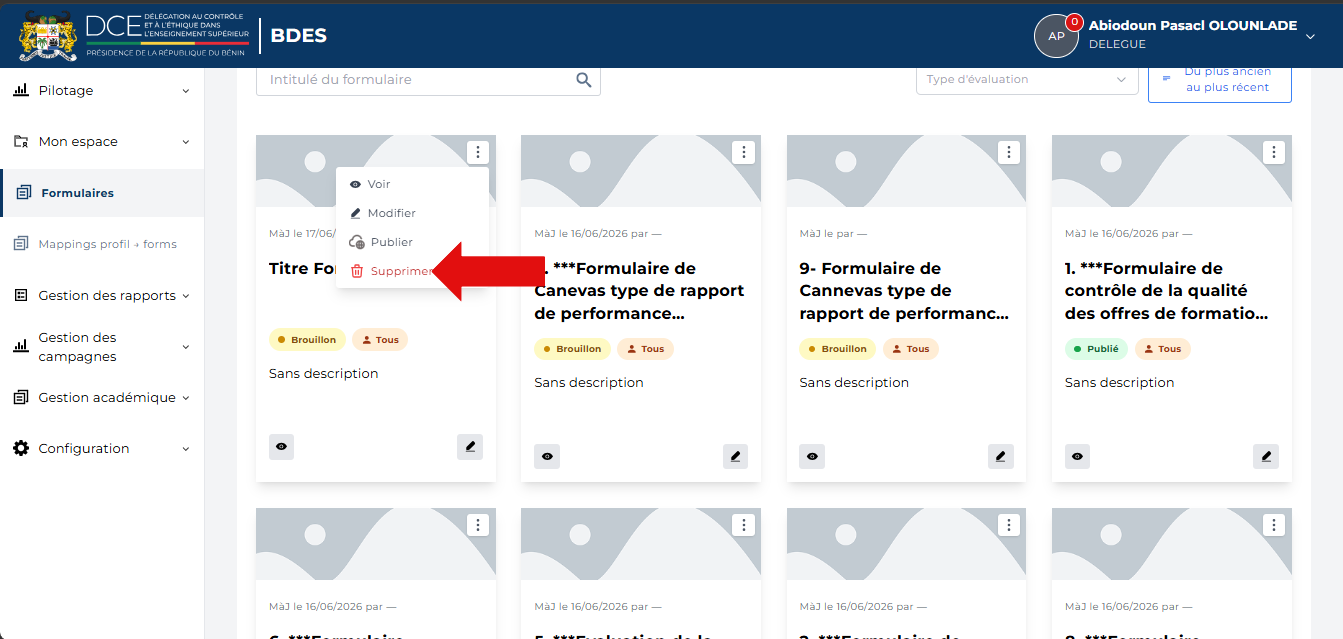Click the Mon espace folder icon

[x=21, y=141]
